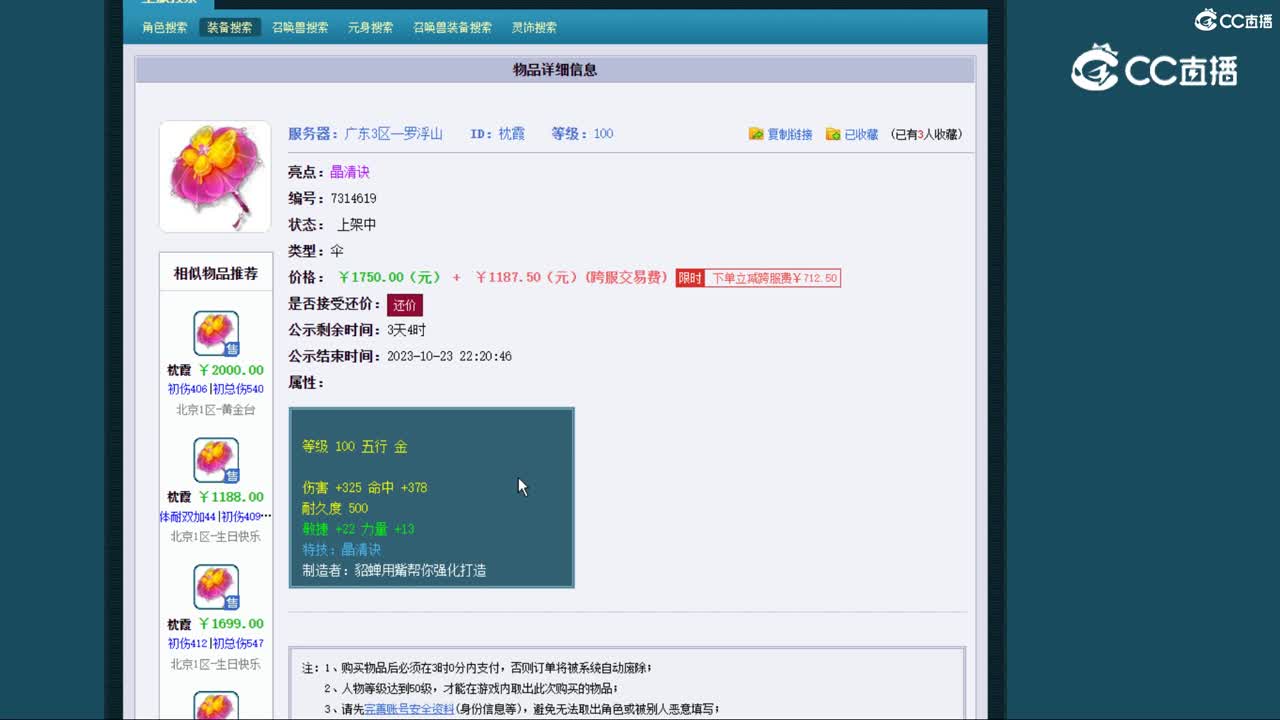Open the 灵饰搜索 tab
Viewport: 1280px width, 720px height.
535,27
